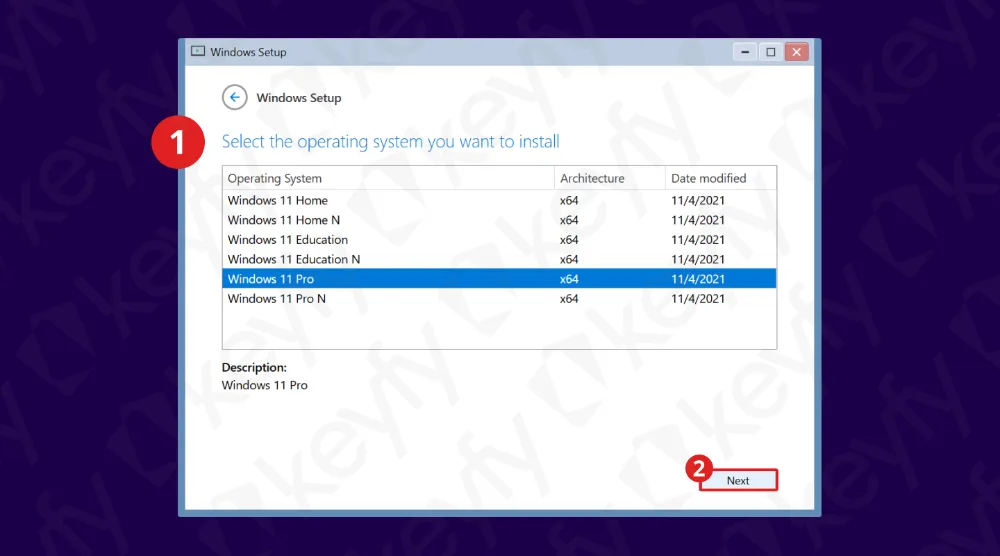1000x556 pixels.
Task: Sort by Architecture column header
Action: coord(610,179)
